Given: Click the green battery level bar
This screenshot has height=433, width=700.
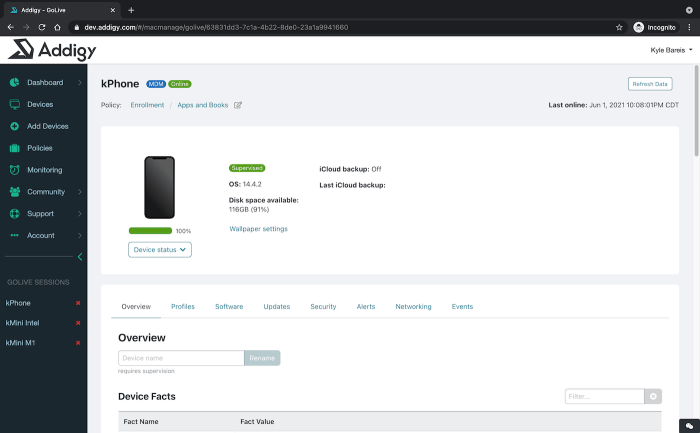Looking at the screenshot, I should (x=150, y=231).
